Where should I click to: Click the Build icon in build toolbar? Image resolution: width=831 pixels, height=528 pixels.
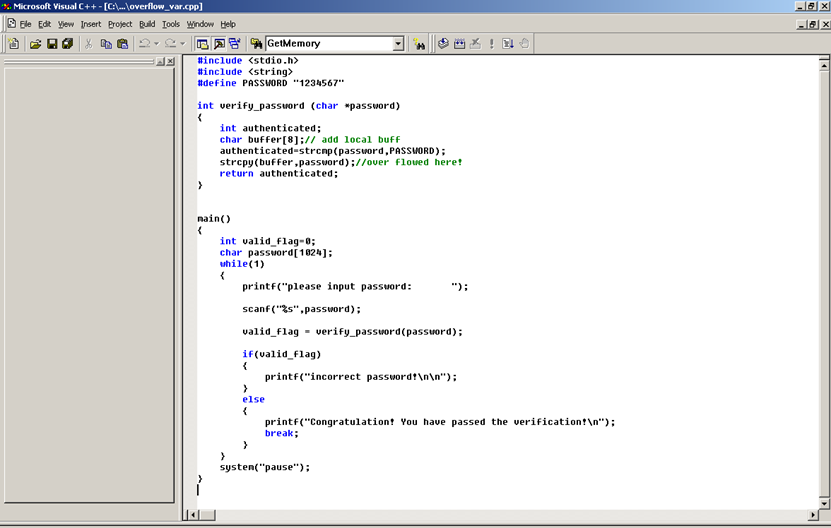(460, 44)
